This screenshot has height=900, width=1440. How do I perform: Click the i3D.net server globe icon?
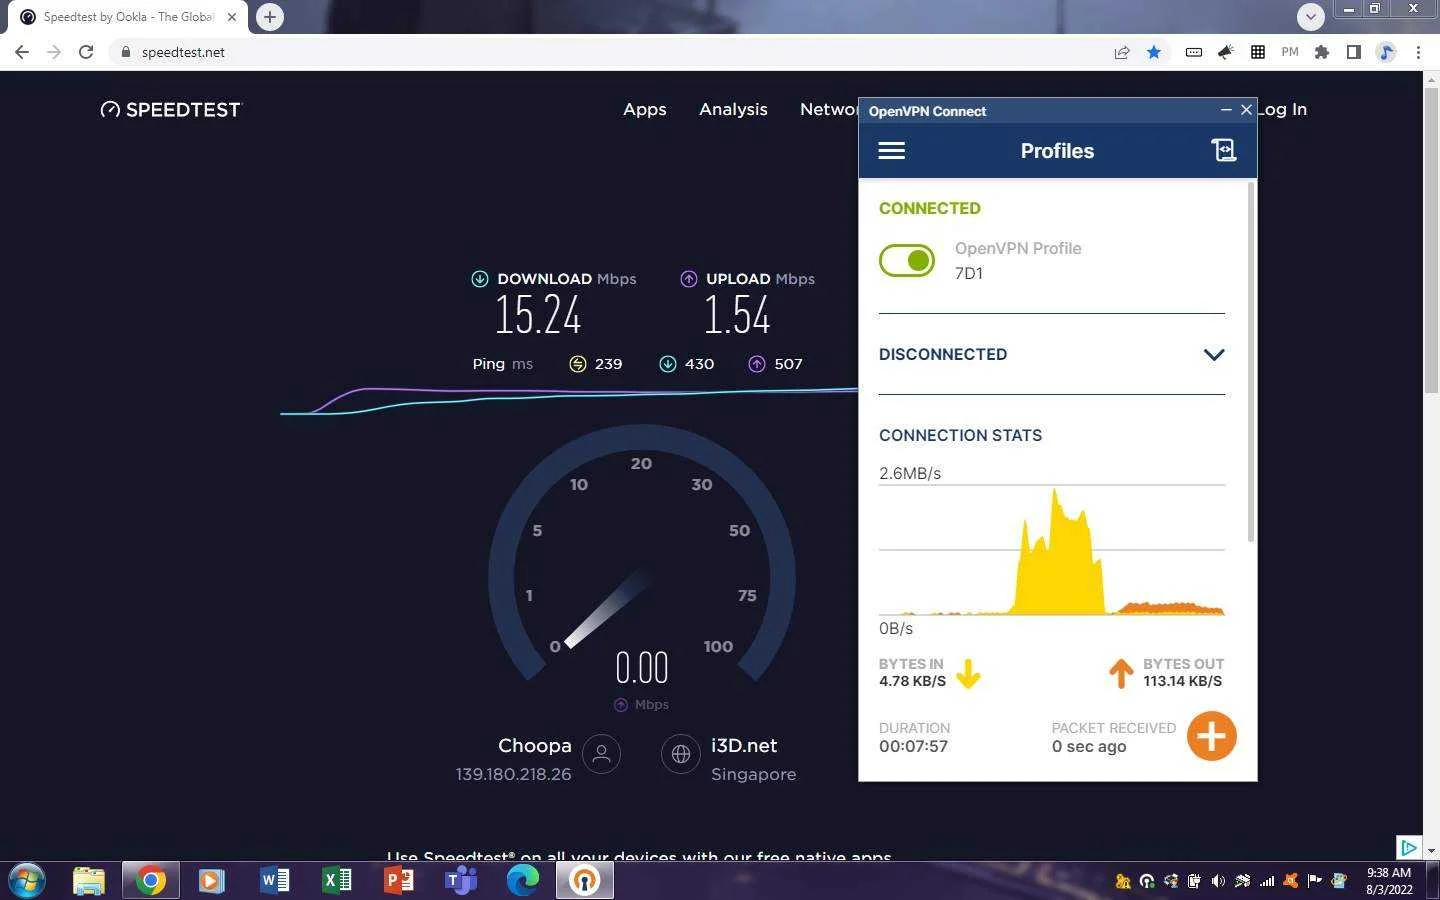point(681,754)
